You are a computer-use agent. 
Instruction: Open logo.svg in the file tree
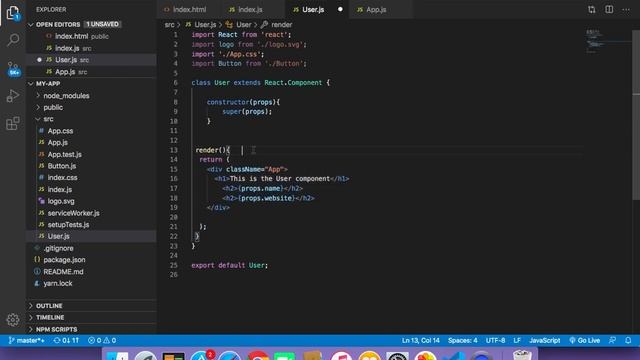tap(61, 201)
